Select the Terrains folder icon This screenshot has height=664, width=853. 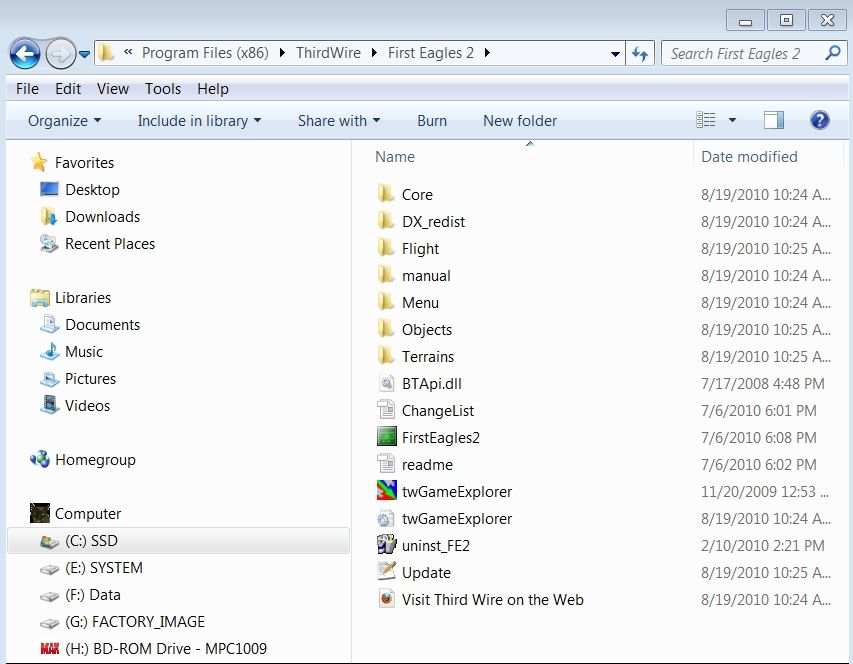386,355
